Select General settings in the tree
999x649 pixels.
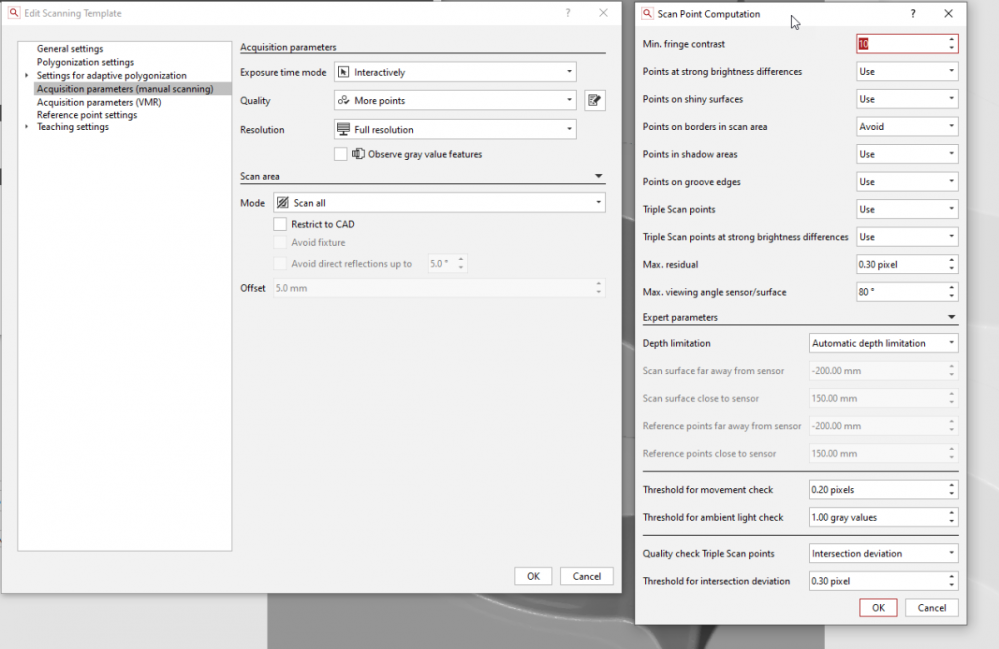coord(70,49)
